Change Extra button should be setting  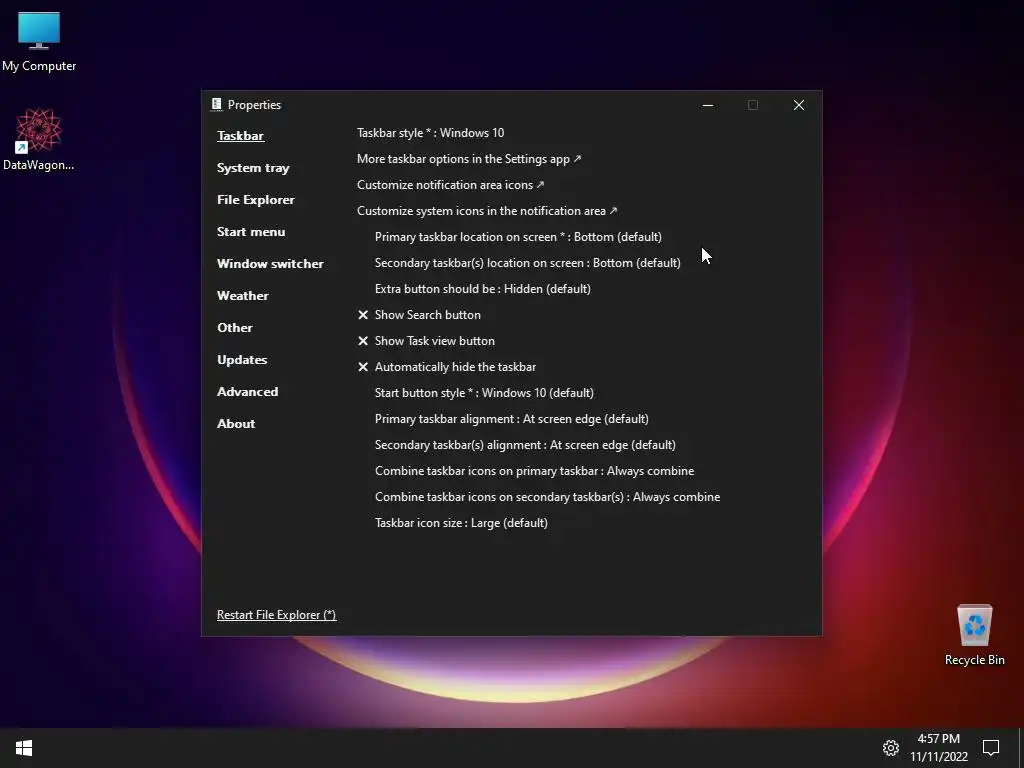(483, 289)
